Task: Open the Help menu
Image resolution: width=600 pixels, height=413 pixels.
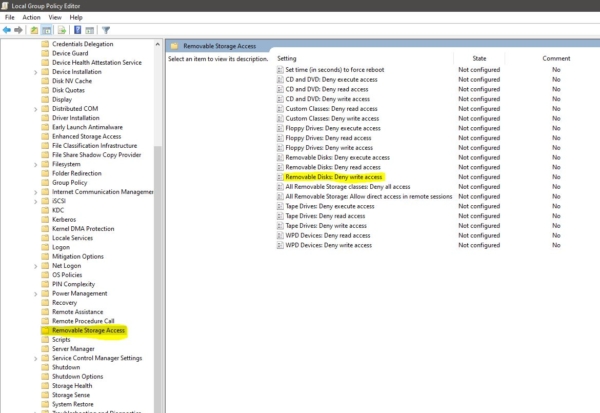Action: tap(76, 17)
